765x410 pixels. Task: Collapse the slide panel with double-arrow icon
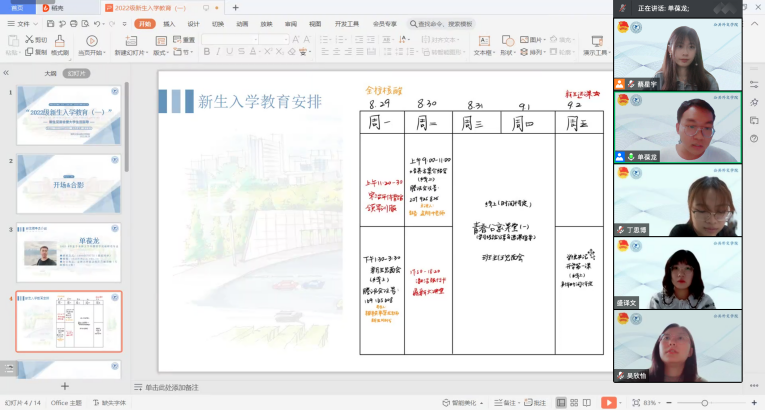click(8, 73)
